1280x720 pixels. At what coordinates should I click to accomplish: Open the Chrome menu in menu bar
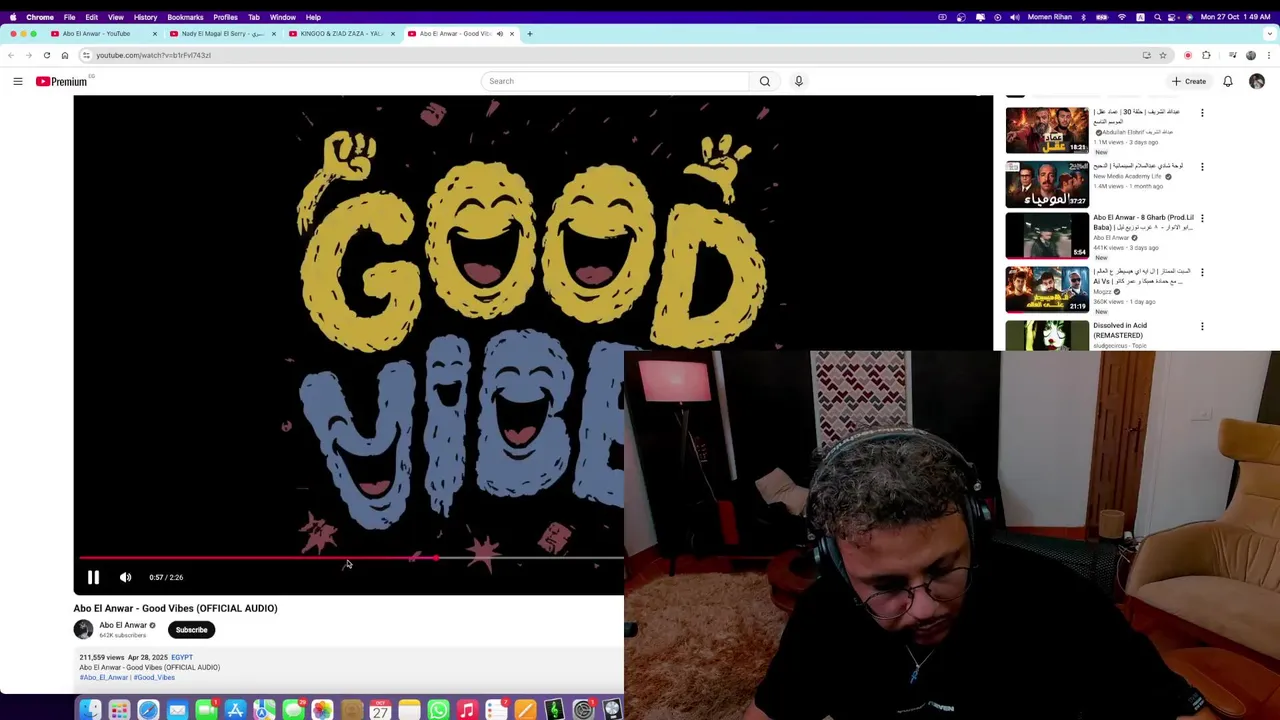[40, 17]
